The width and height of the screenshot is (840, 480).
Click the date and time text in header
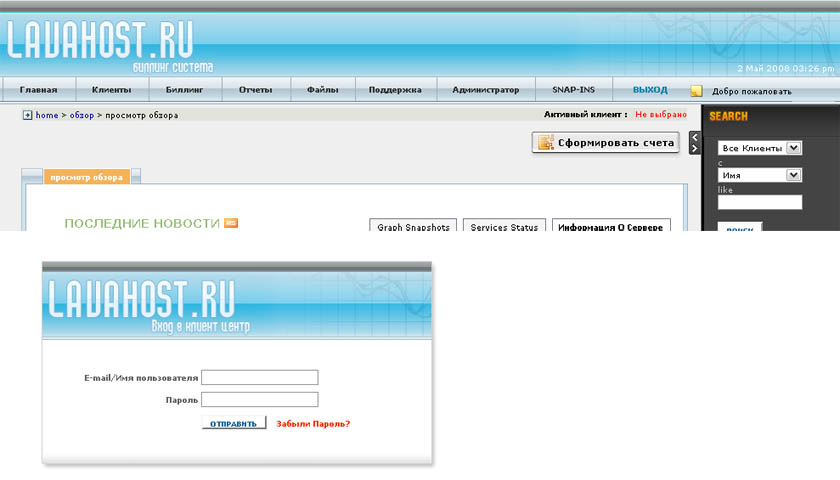(786, 69)
